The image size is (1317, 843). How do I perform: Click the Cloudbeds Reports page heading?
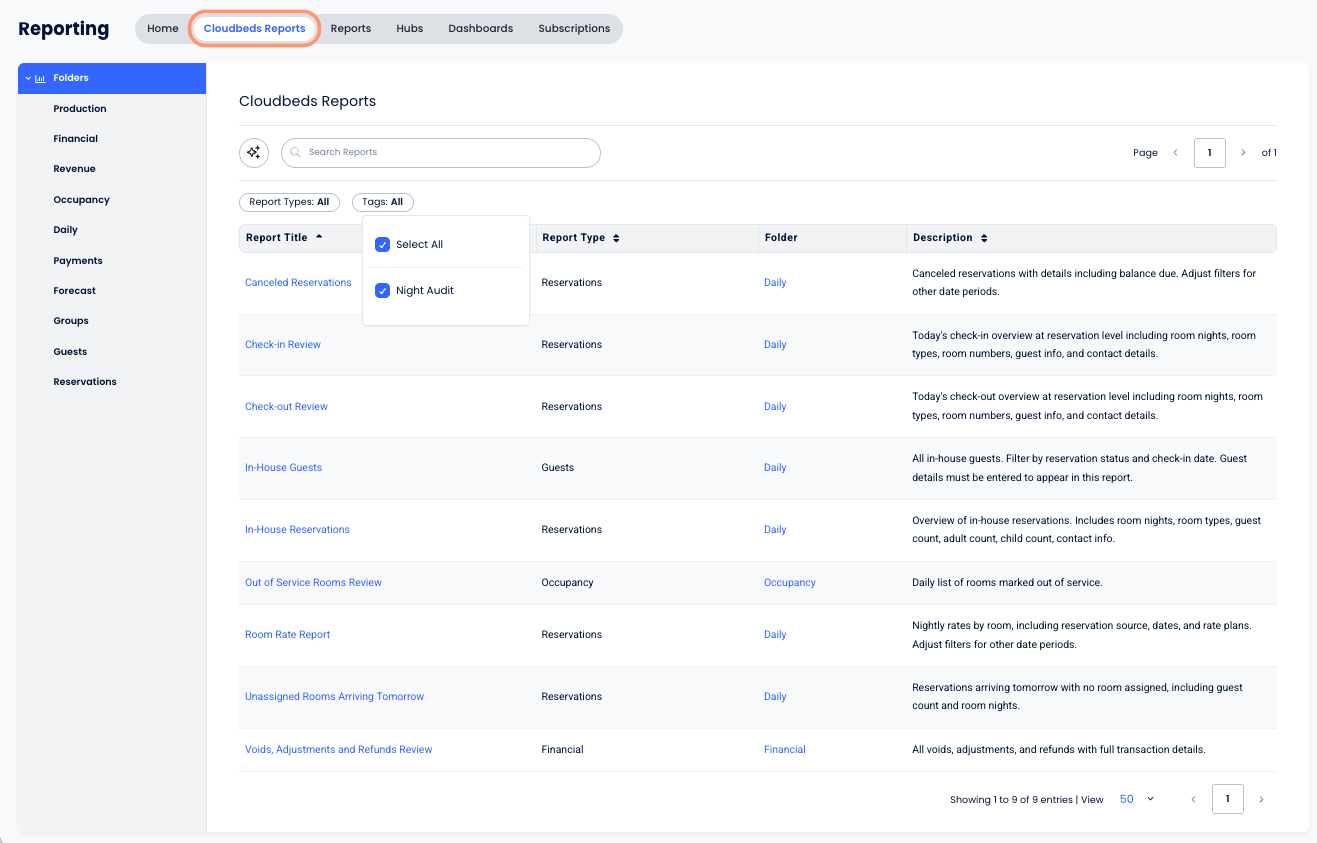(307, 101)
